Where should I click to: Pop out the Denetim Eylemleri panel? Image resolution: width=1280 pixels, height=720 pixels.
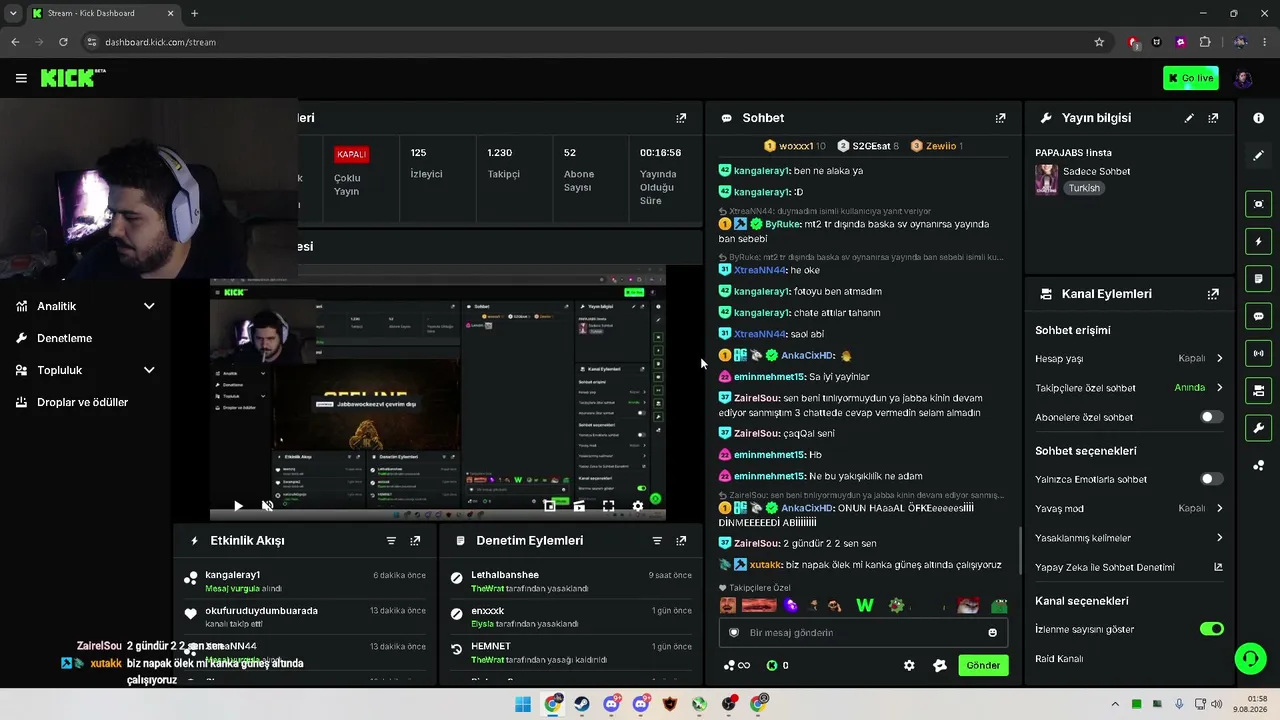click(x=681, y=541)
